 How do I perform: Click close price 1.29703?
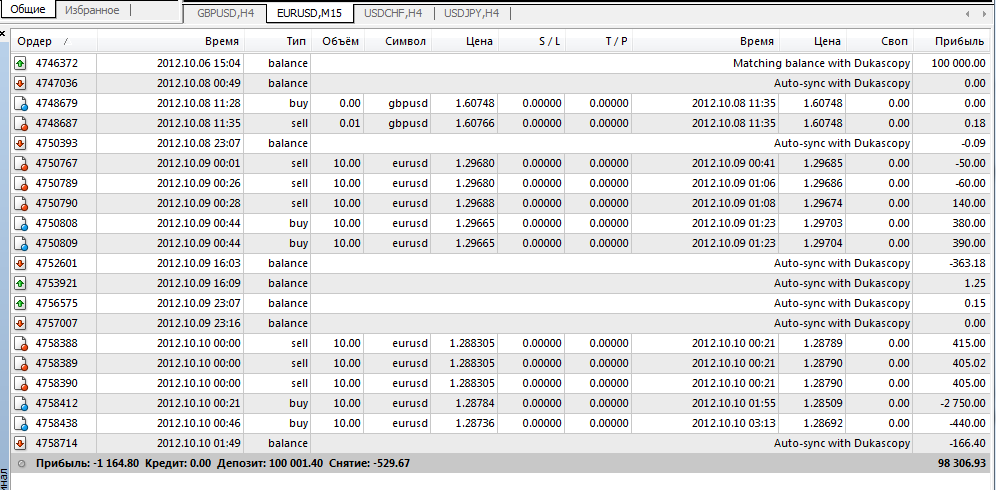point(823,224)
